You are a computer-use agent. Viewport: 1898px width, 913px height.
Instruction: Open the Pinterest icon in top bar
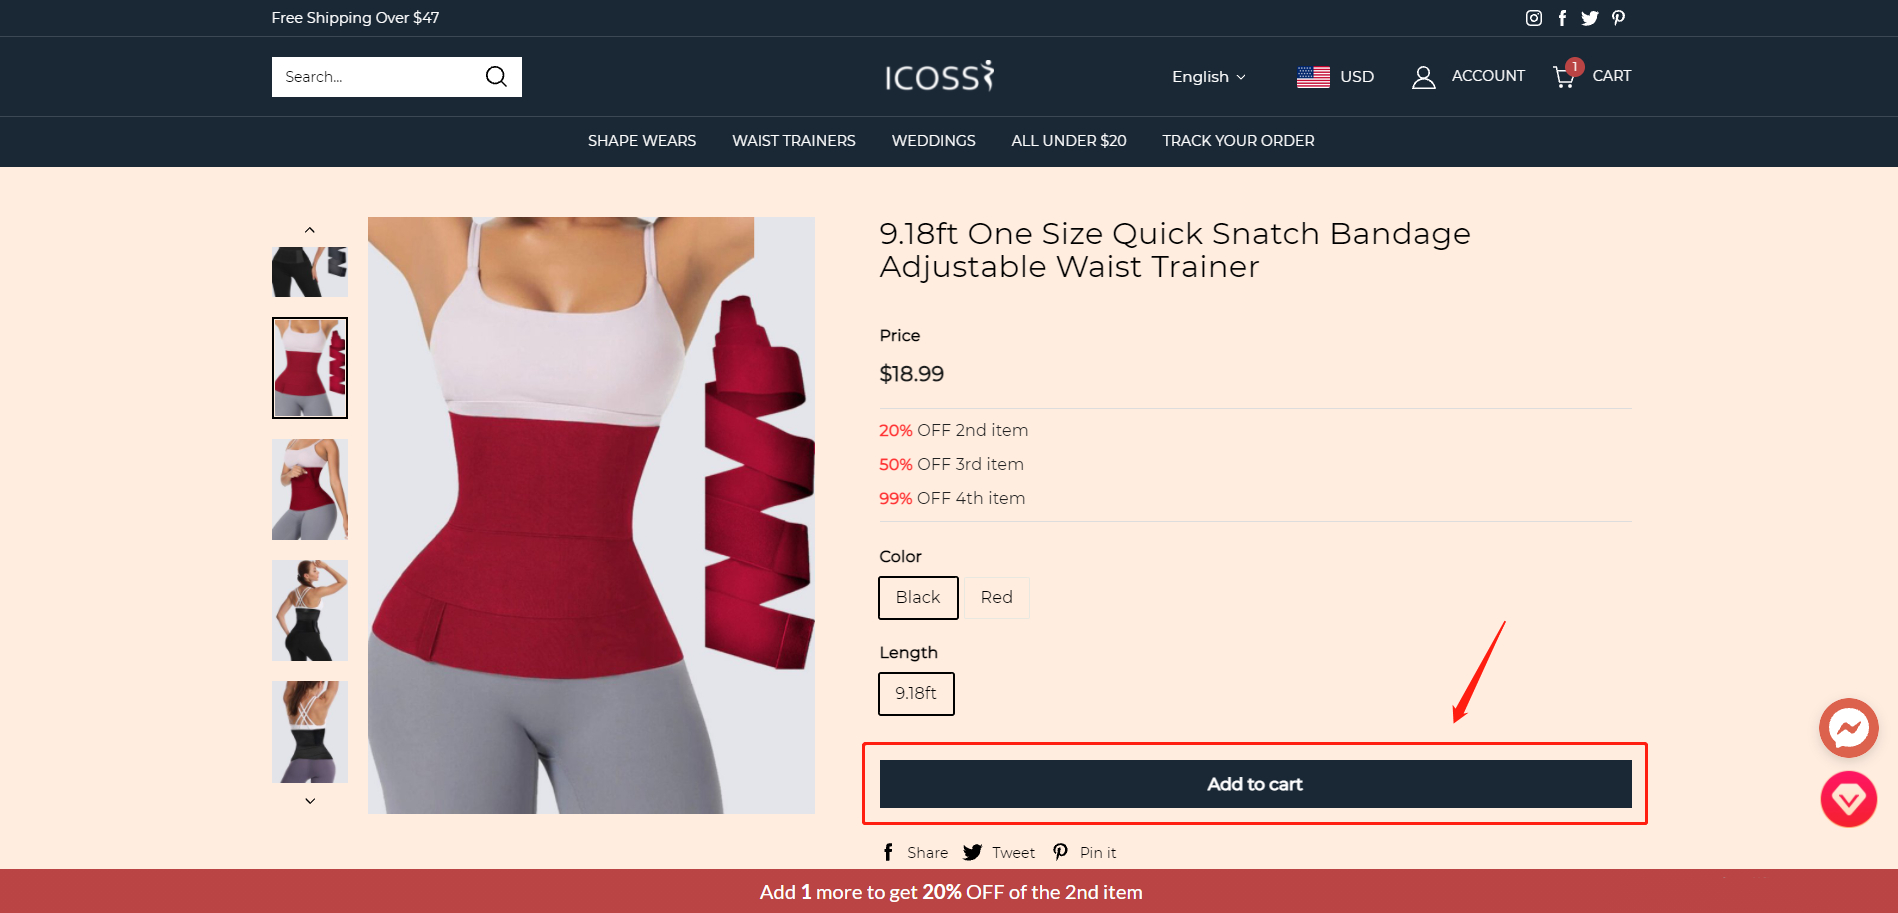tap(1618, 18)
